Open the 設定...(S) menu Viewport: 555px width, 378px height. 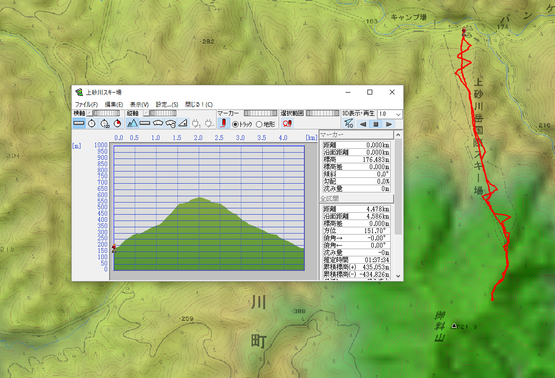(x=167, y=104)
